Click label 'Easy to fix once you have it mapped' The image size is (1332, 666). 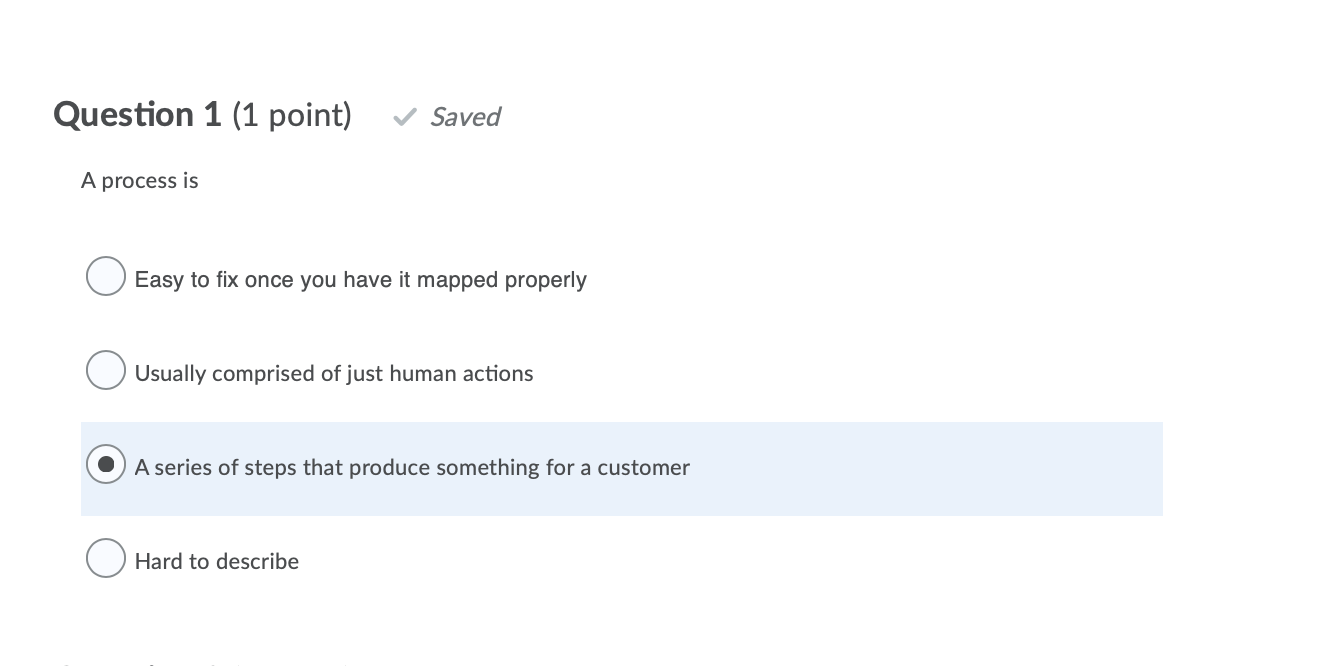(360, 280)
